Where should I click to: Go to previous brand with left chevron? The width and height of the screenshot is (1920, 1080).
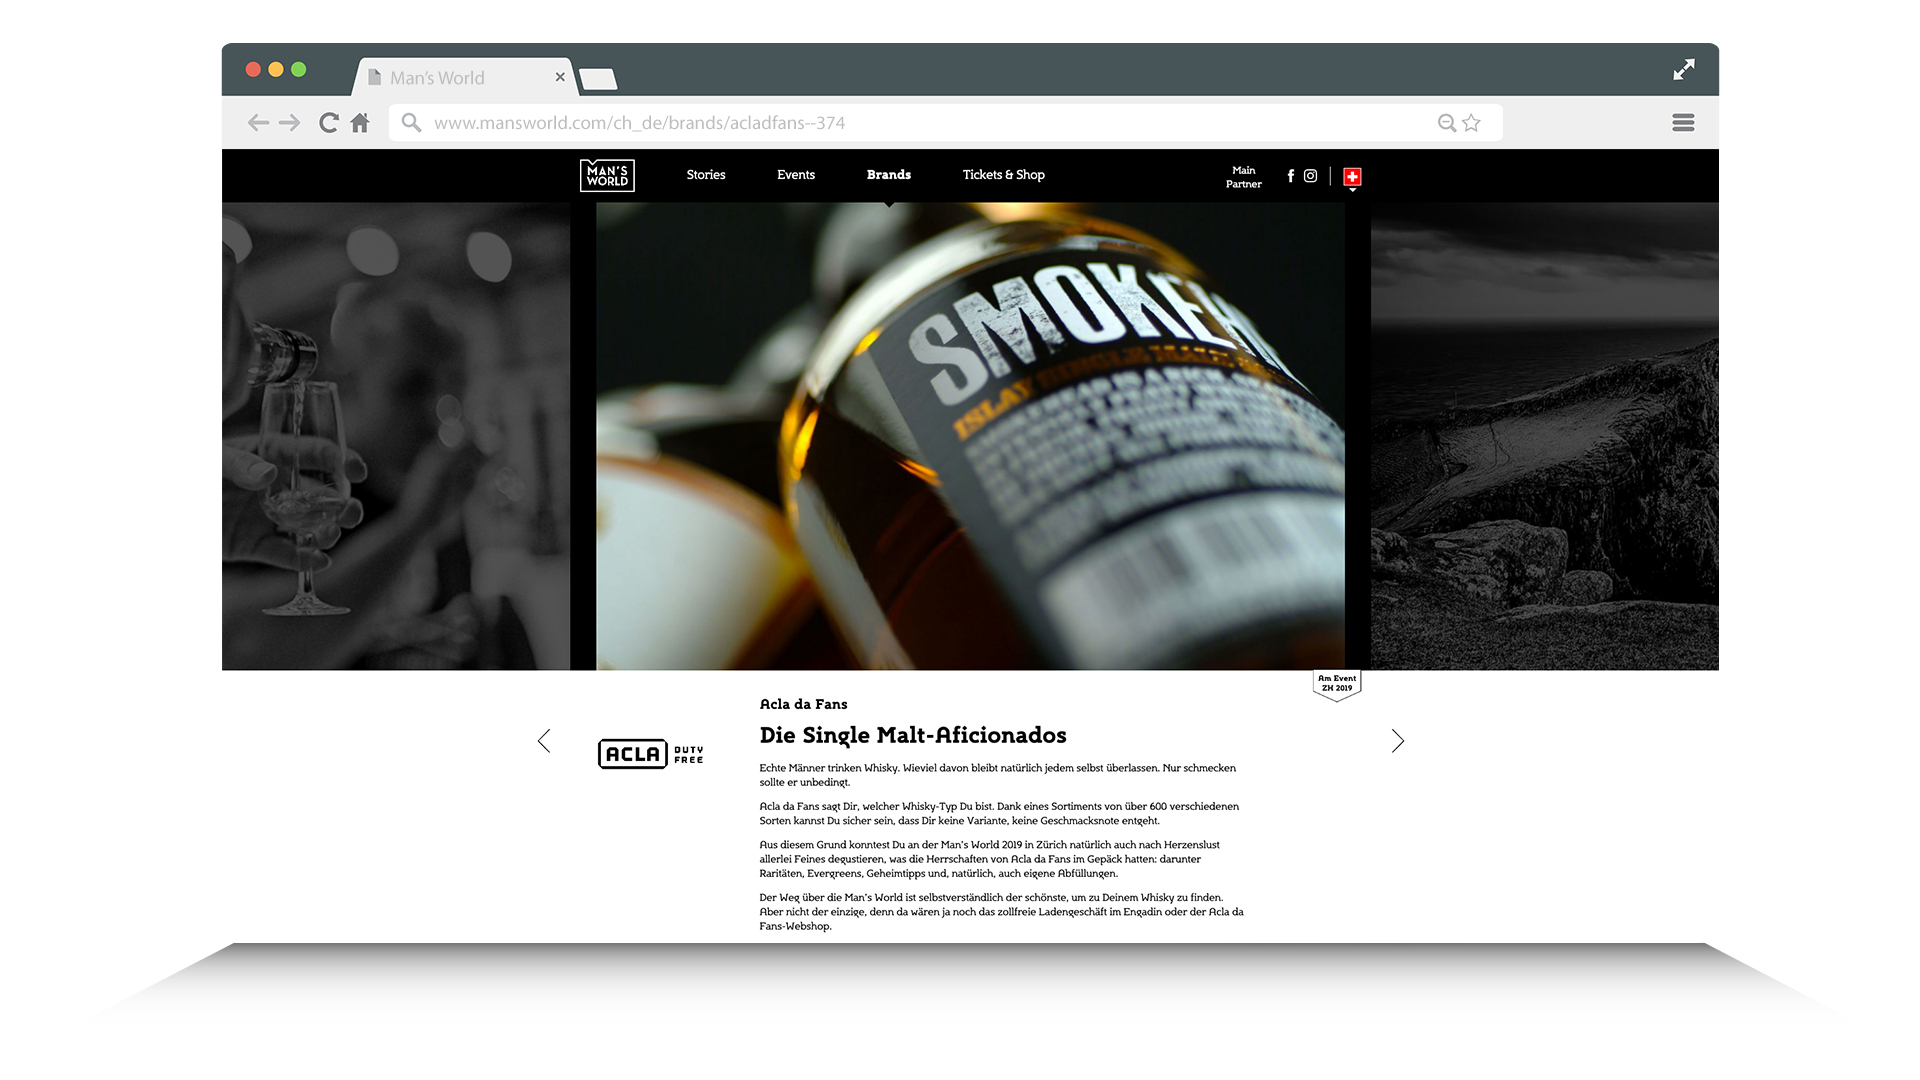[x=544, y=741]
